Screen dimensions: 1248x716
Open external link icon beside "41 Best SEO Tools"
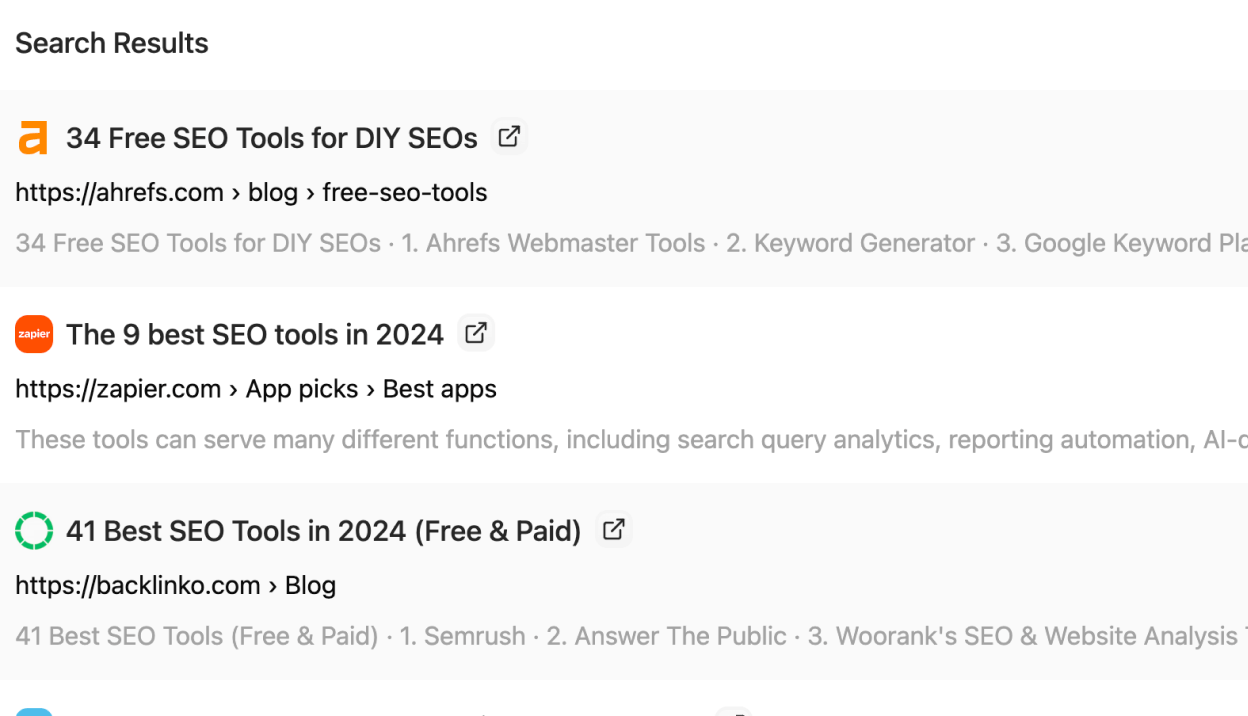[613, 529]
